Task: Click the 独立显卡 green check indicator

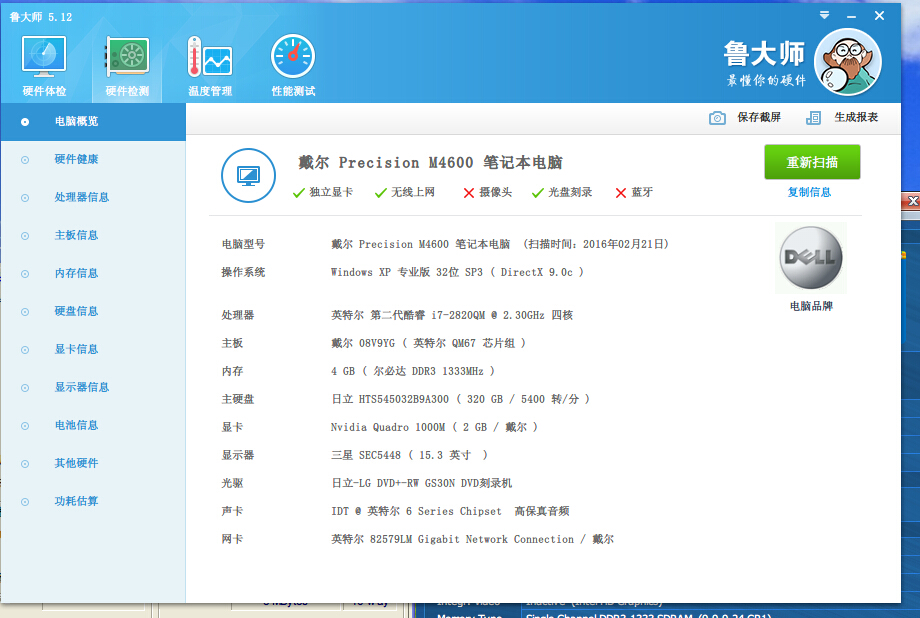Action: pyautogui.click(x=299, y=193)
